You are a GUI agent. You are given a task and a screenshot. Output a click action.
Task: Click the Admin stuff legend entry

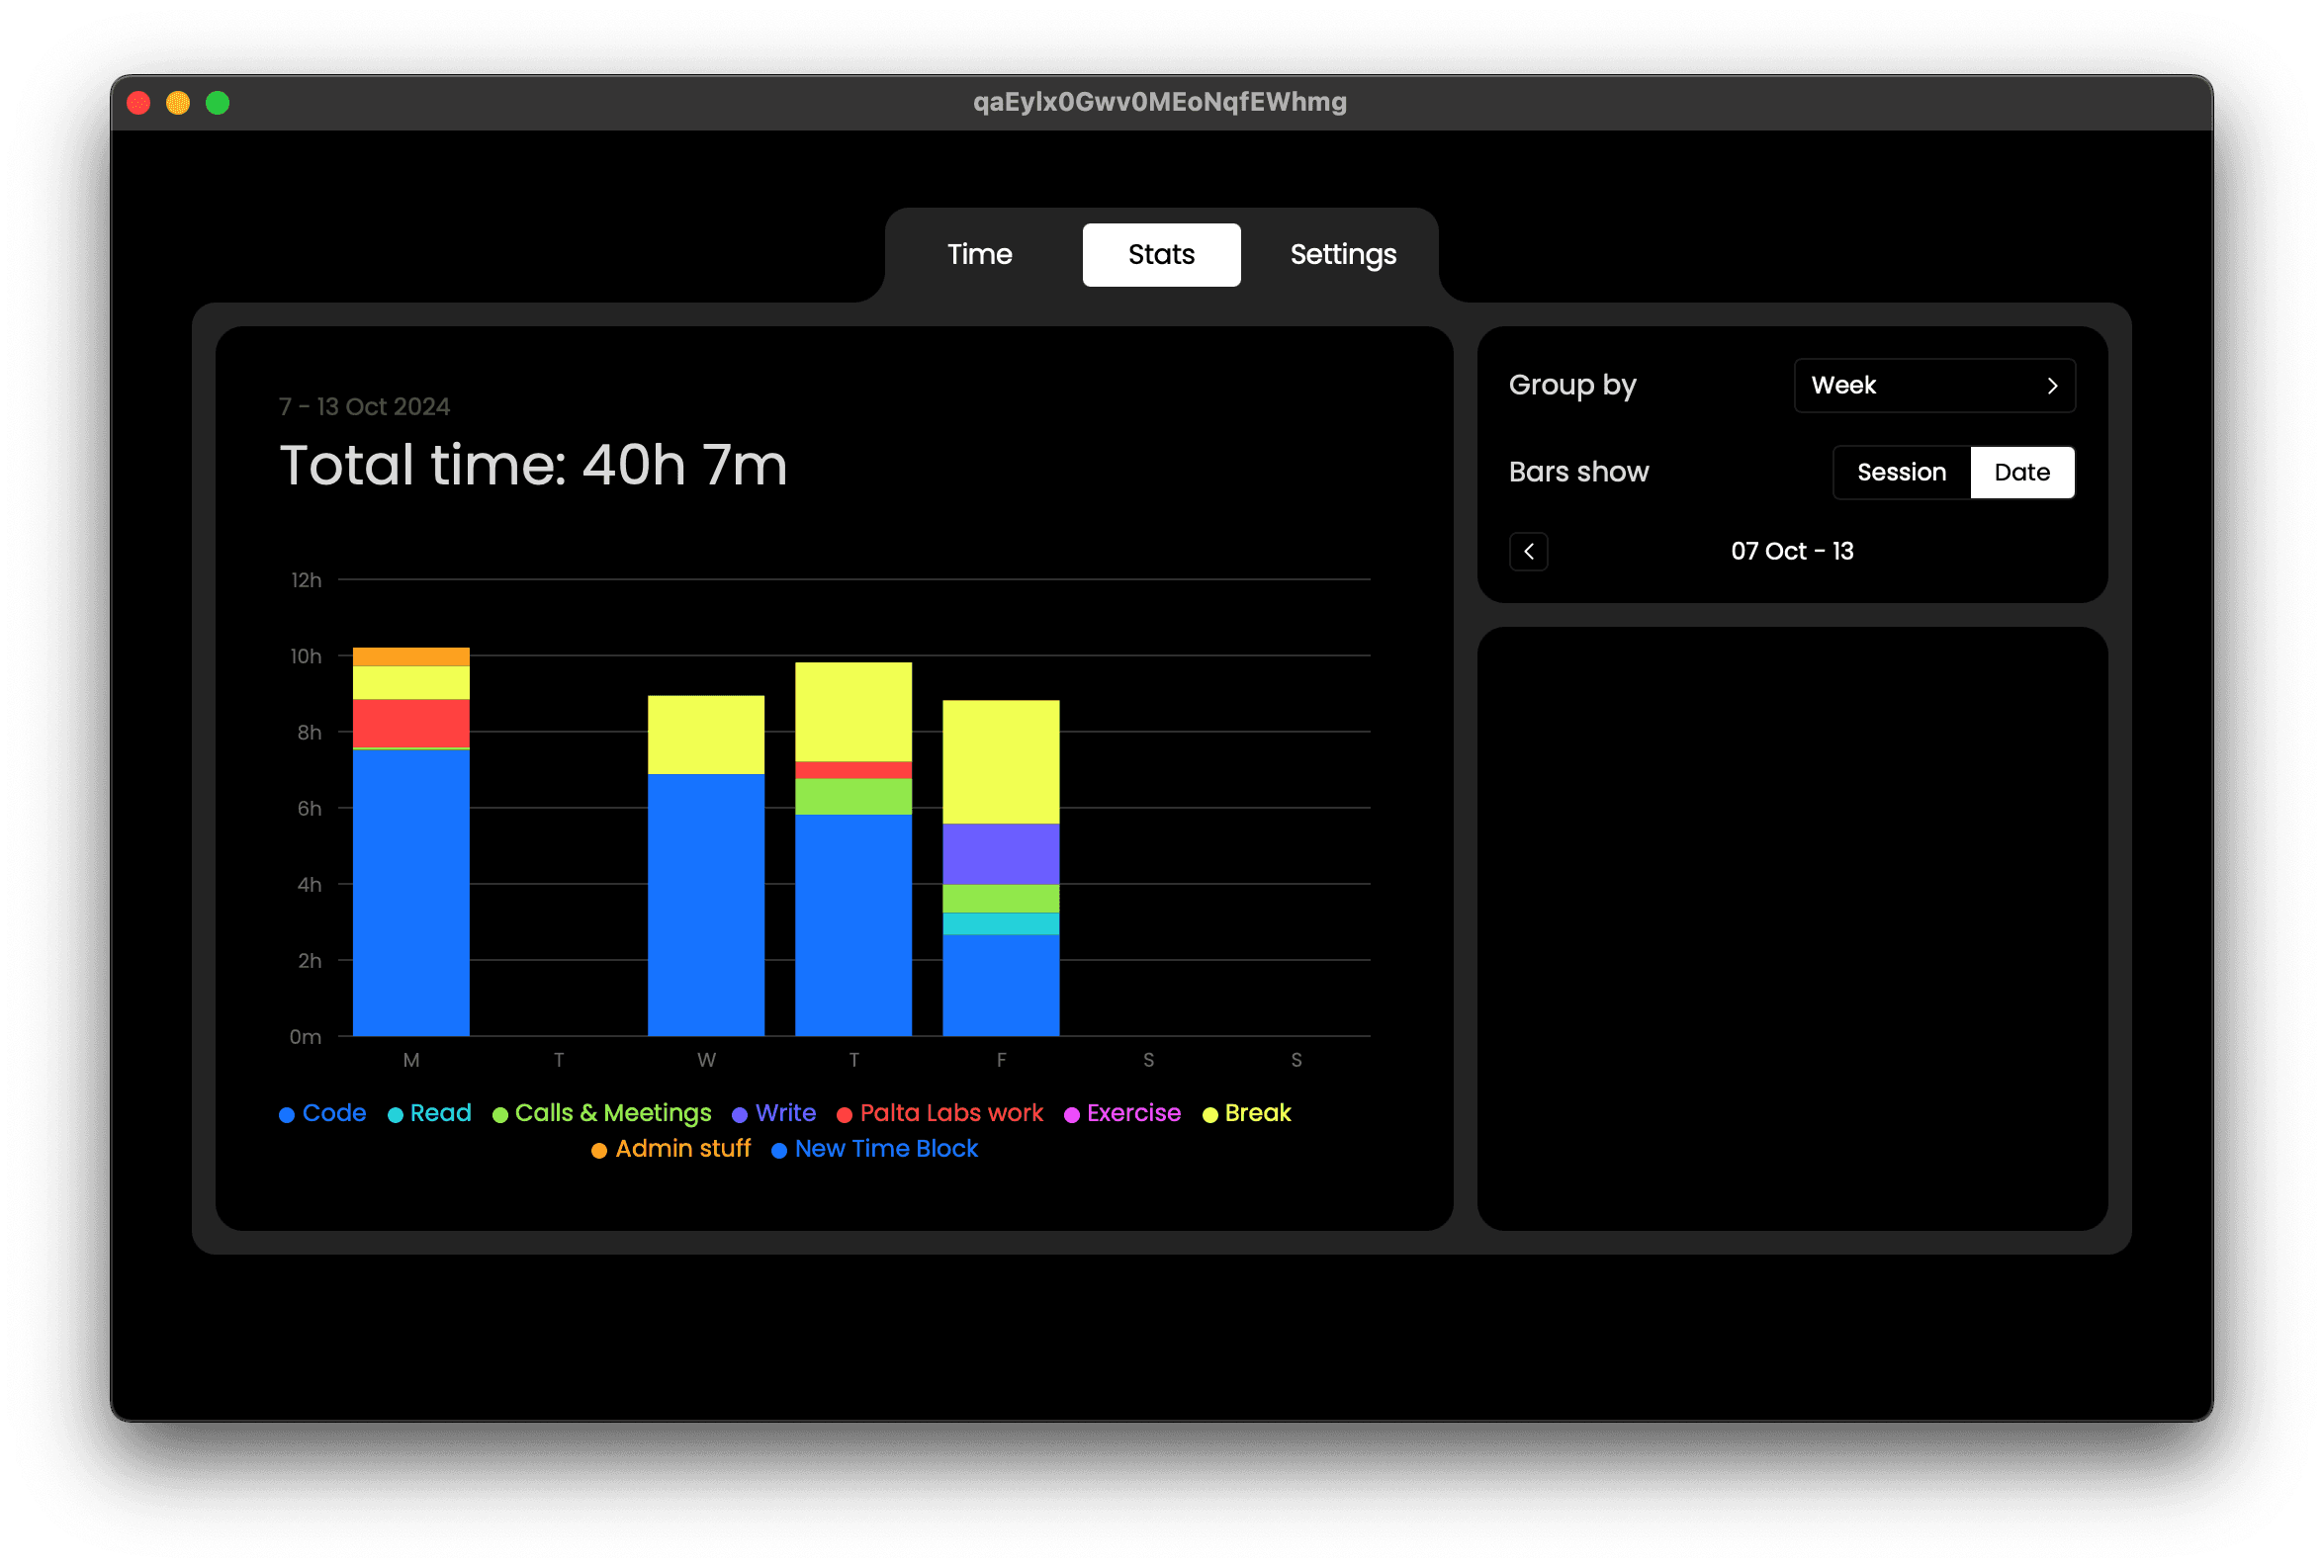pyautogui.click(x=682, y=1149)
